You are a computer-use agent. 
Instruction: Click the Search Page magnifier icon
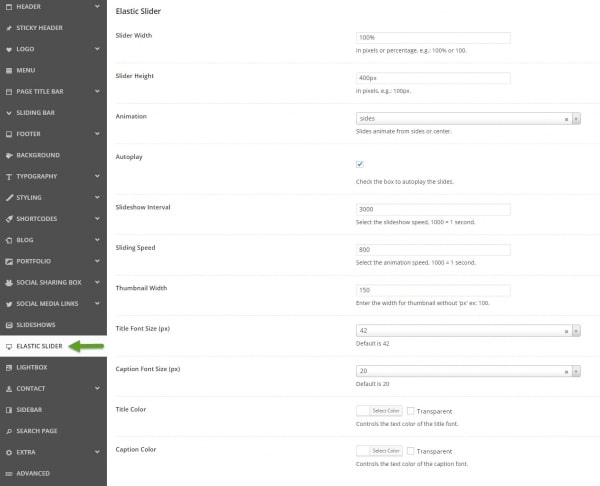(x=9, y=431)
